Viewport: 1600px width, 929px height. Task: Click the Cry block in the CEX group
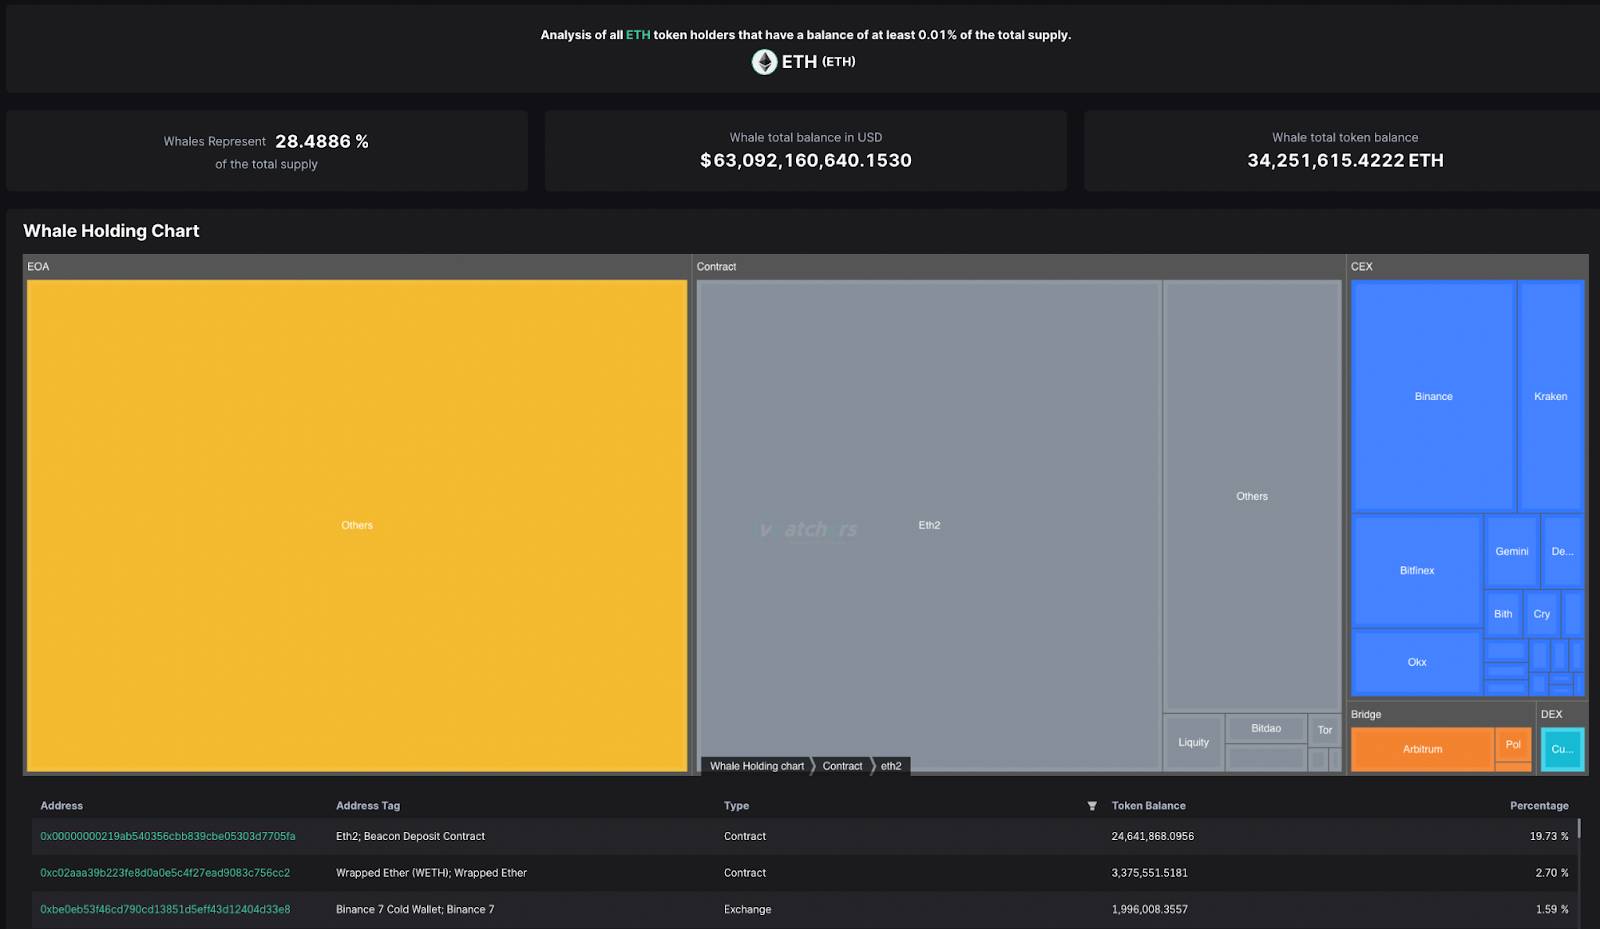point(1542,614)
